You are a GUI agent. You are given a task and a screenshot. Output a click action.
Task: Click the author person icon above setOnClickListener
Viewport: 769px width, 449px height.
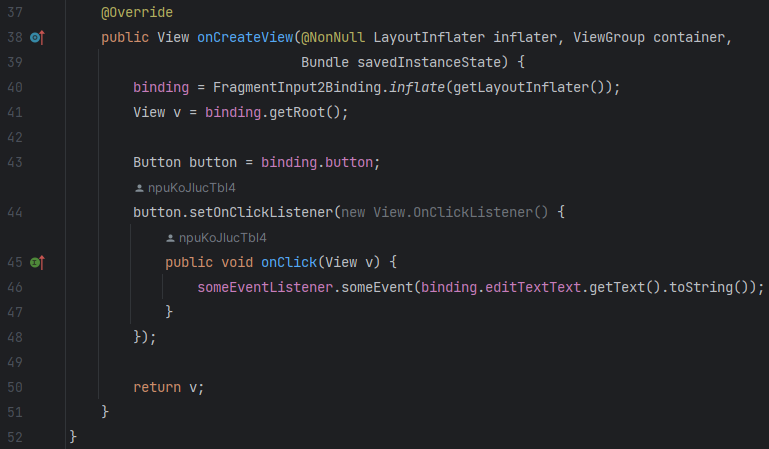[x=139, y=188]
